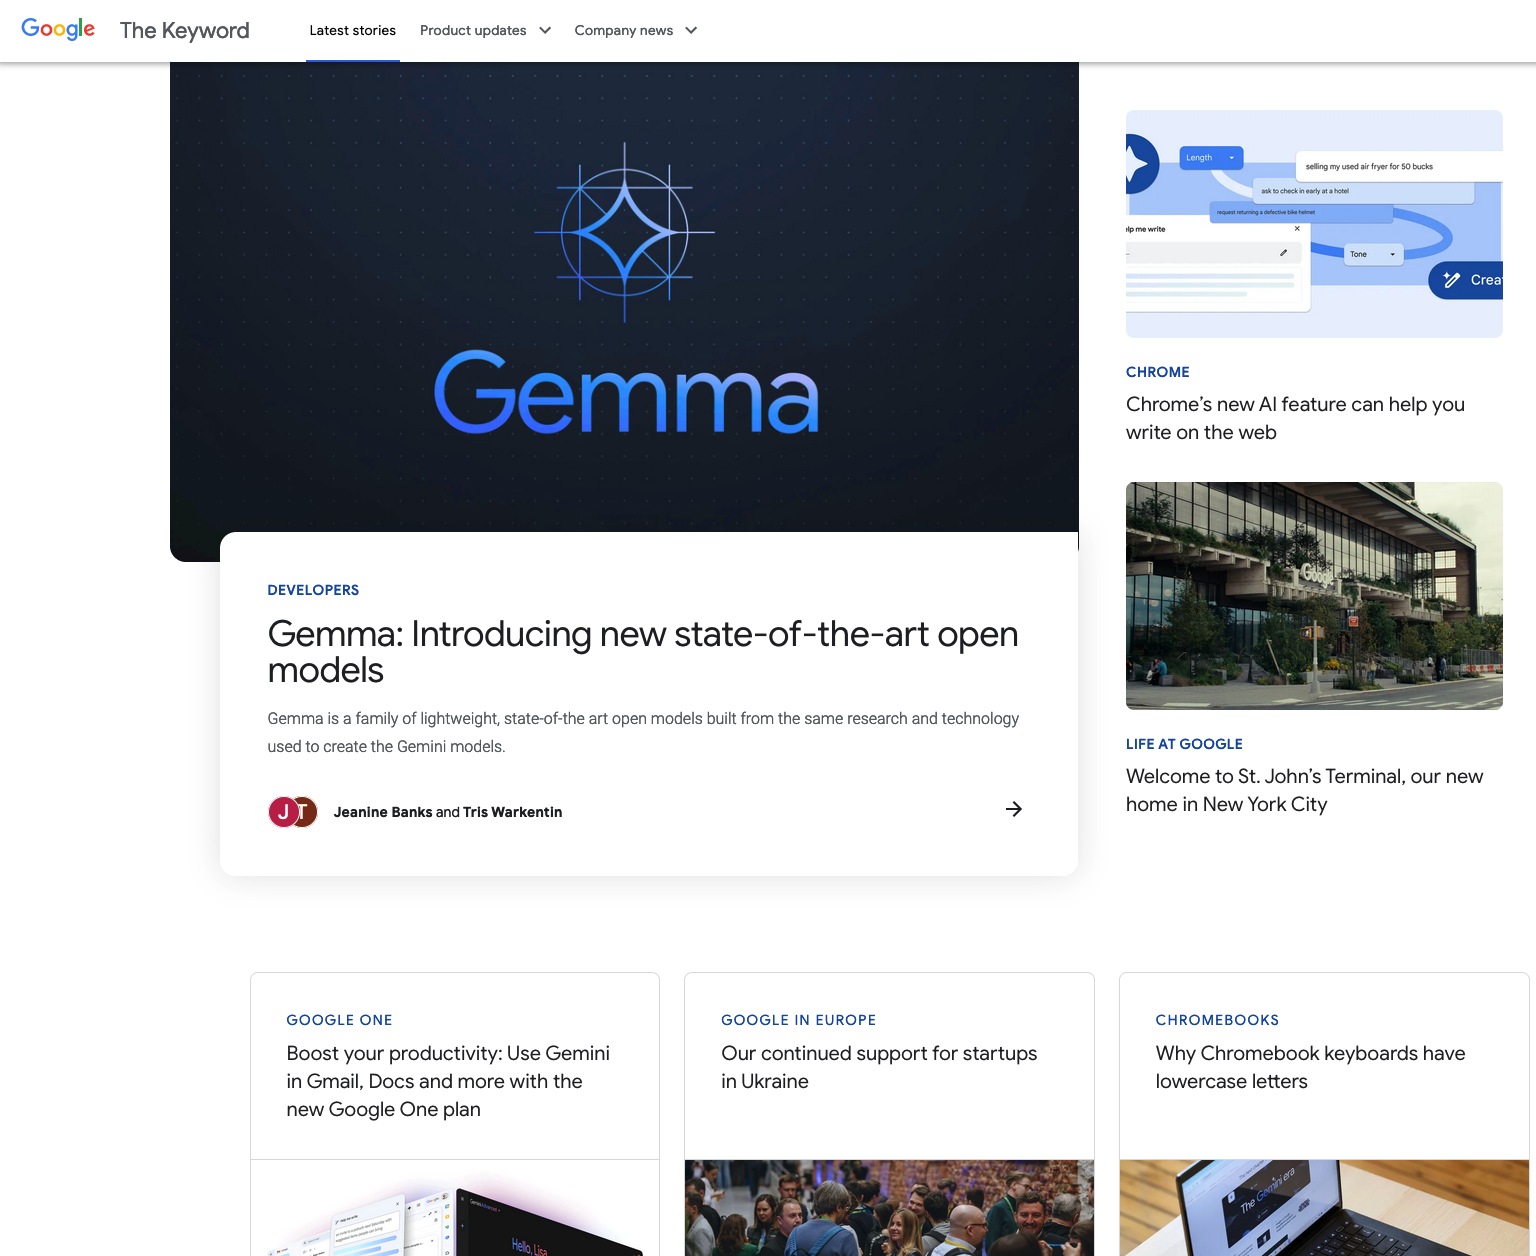Open the Google One Gemini productivity article

[x=447, y=1081]
